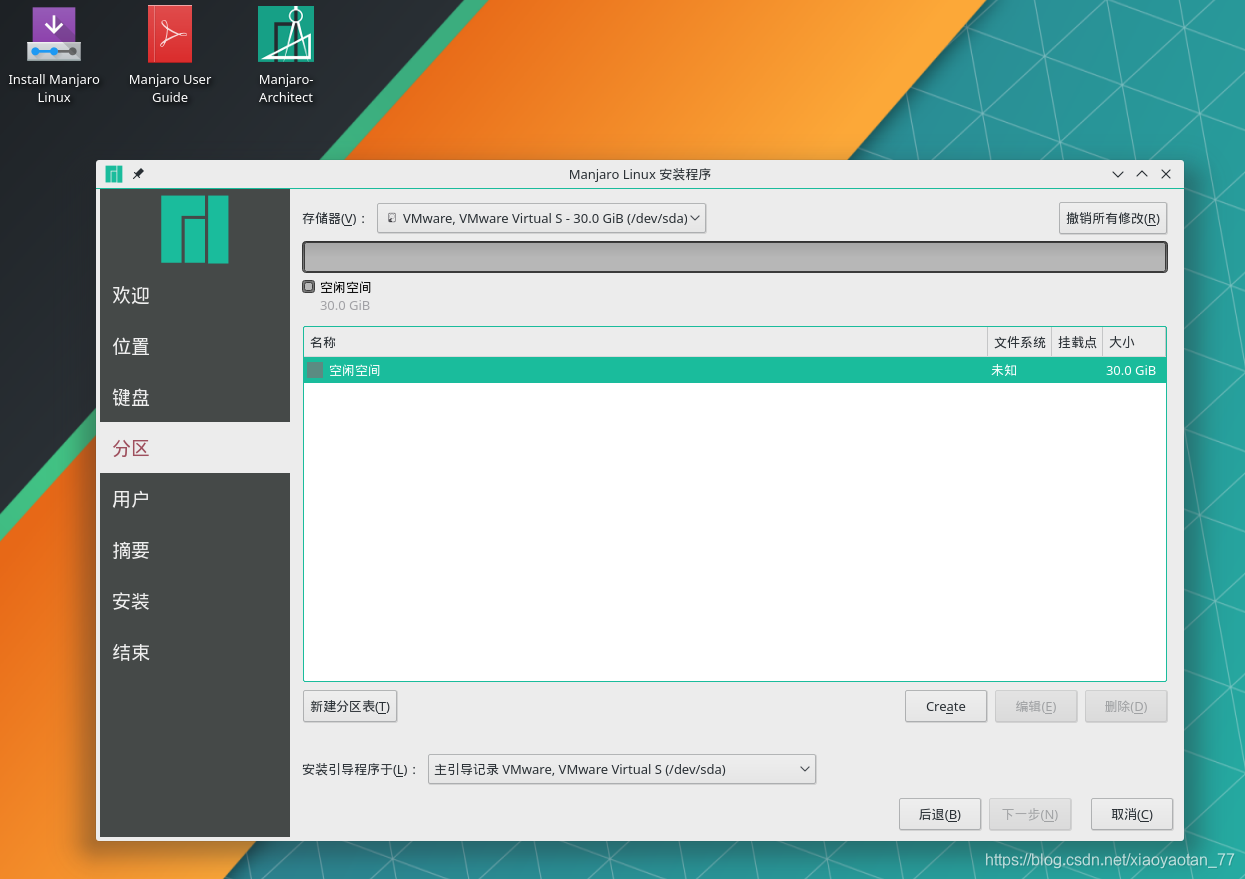Click the Create partition button
Screen dimensions: 1245x879
[x=946, y=706]
